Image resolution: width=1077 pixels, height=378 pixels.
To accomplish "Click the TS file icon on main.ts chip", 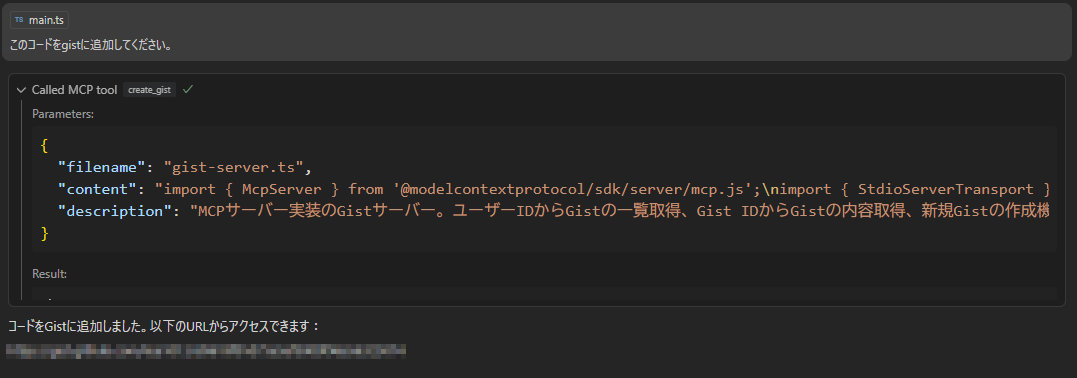I will (19, 21).
